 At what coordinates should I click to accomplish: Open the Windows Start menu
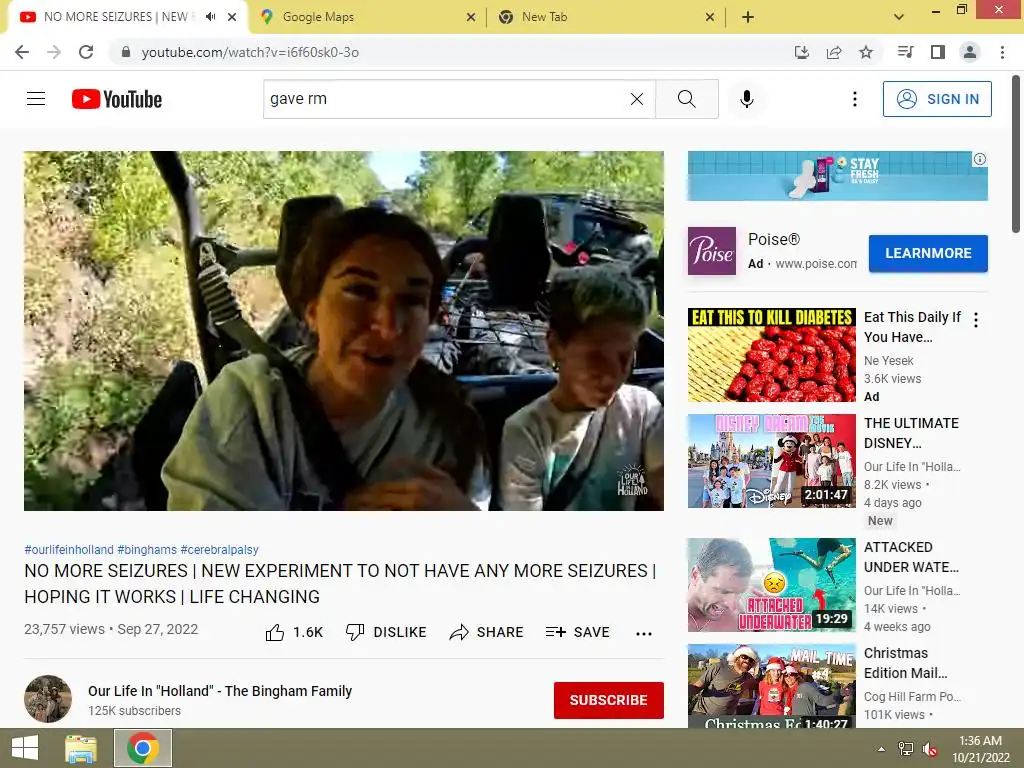click(25, 748)
